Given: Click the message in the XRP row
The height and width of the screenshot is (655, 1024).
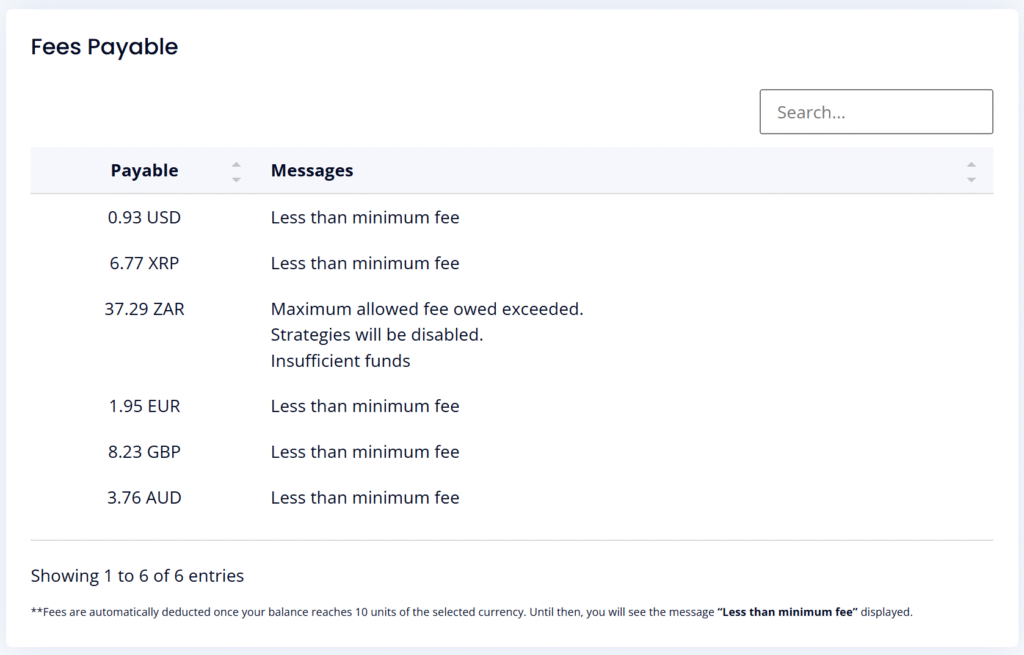Looking at the screenshot, I should (x=365, y=263).
